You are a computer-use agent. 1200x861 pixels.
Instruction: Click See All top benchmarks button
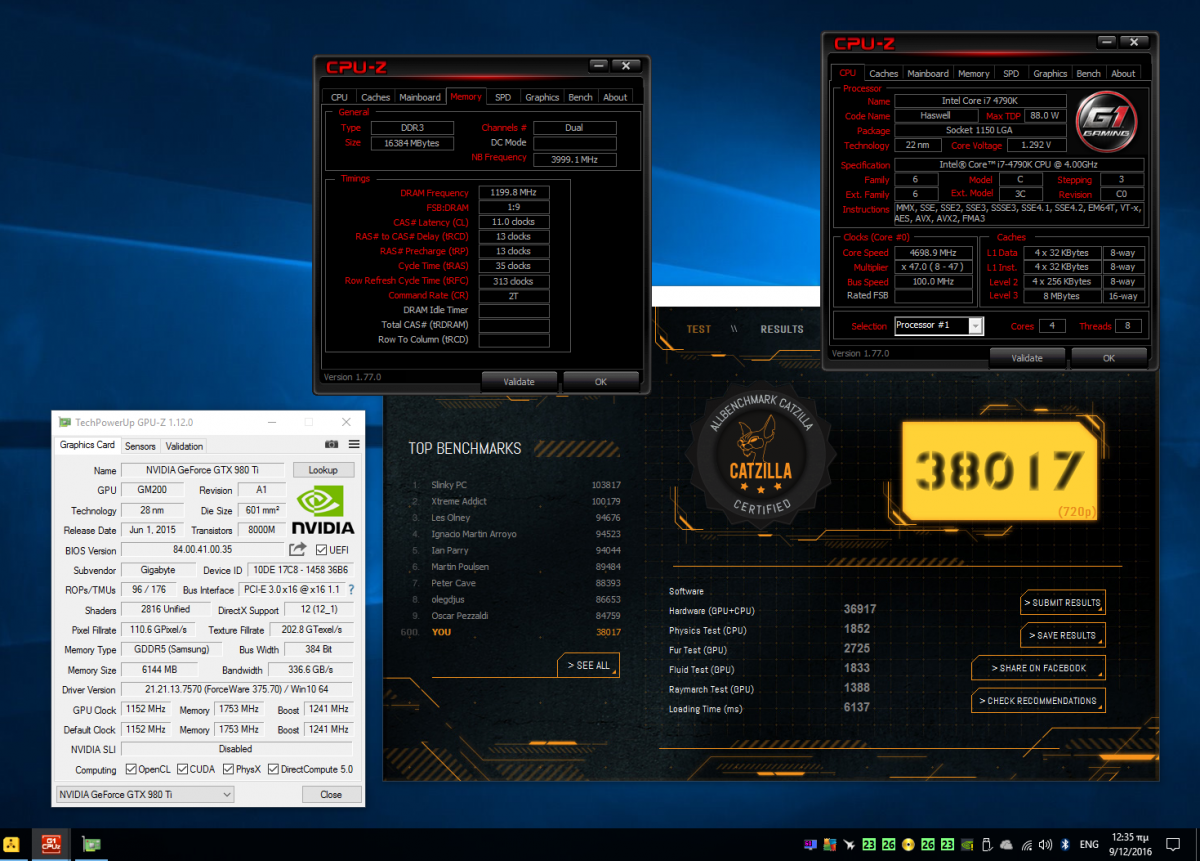[589, 665]
